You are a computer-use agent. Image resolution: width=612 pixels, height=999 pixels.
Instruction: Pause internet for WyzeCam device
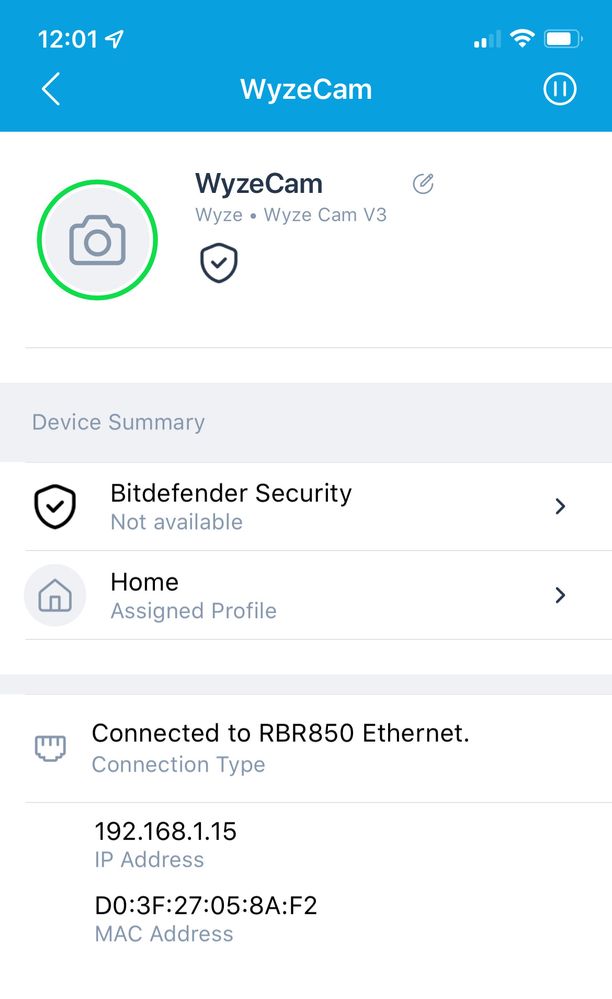coord(560,89)
